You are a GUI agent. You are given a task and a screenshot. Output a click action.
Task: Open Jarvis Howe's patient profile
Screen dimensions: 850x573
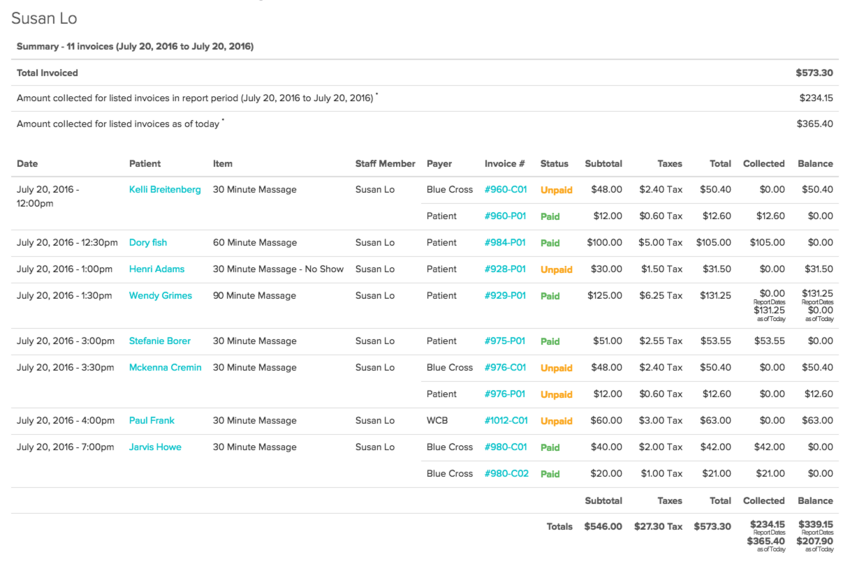click(x=155, y=447)
